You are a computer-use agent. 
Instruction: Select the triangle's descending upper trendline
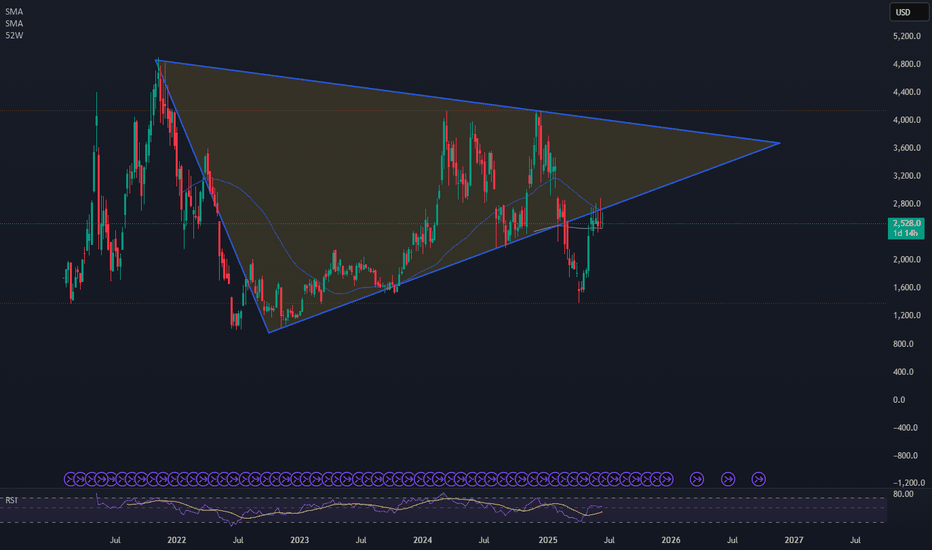pyautogui.click(x=467, y=101)
